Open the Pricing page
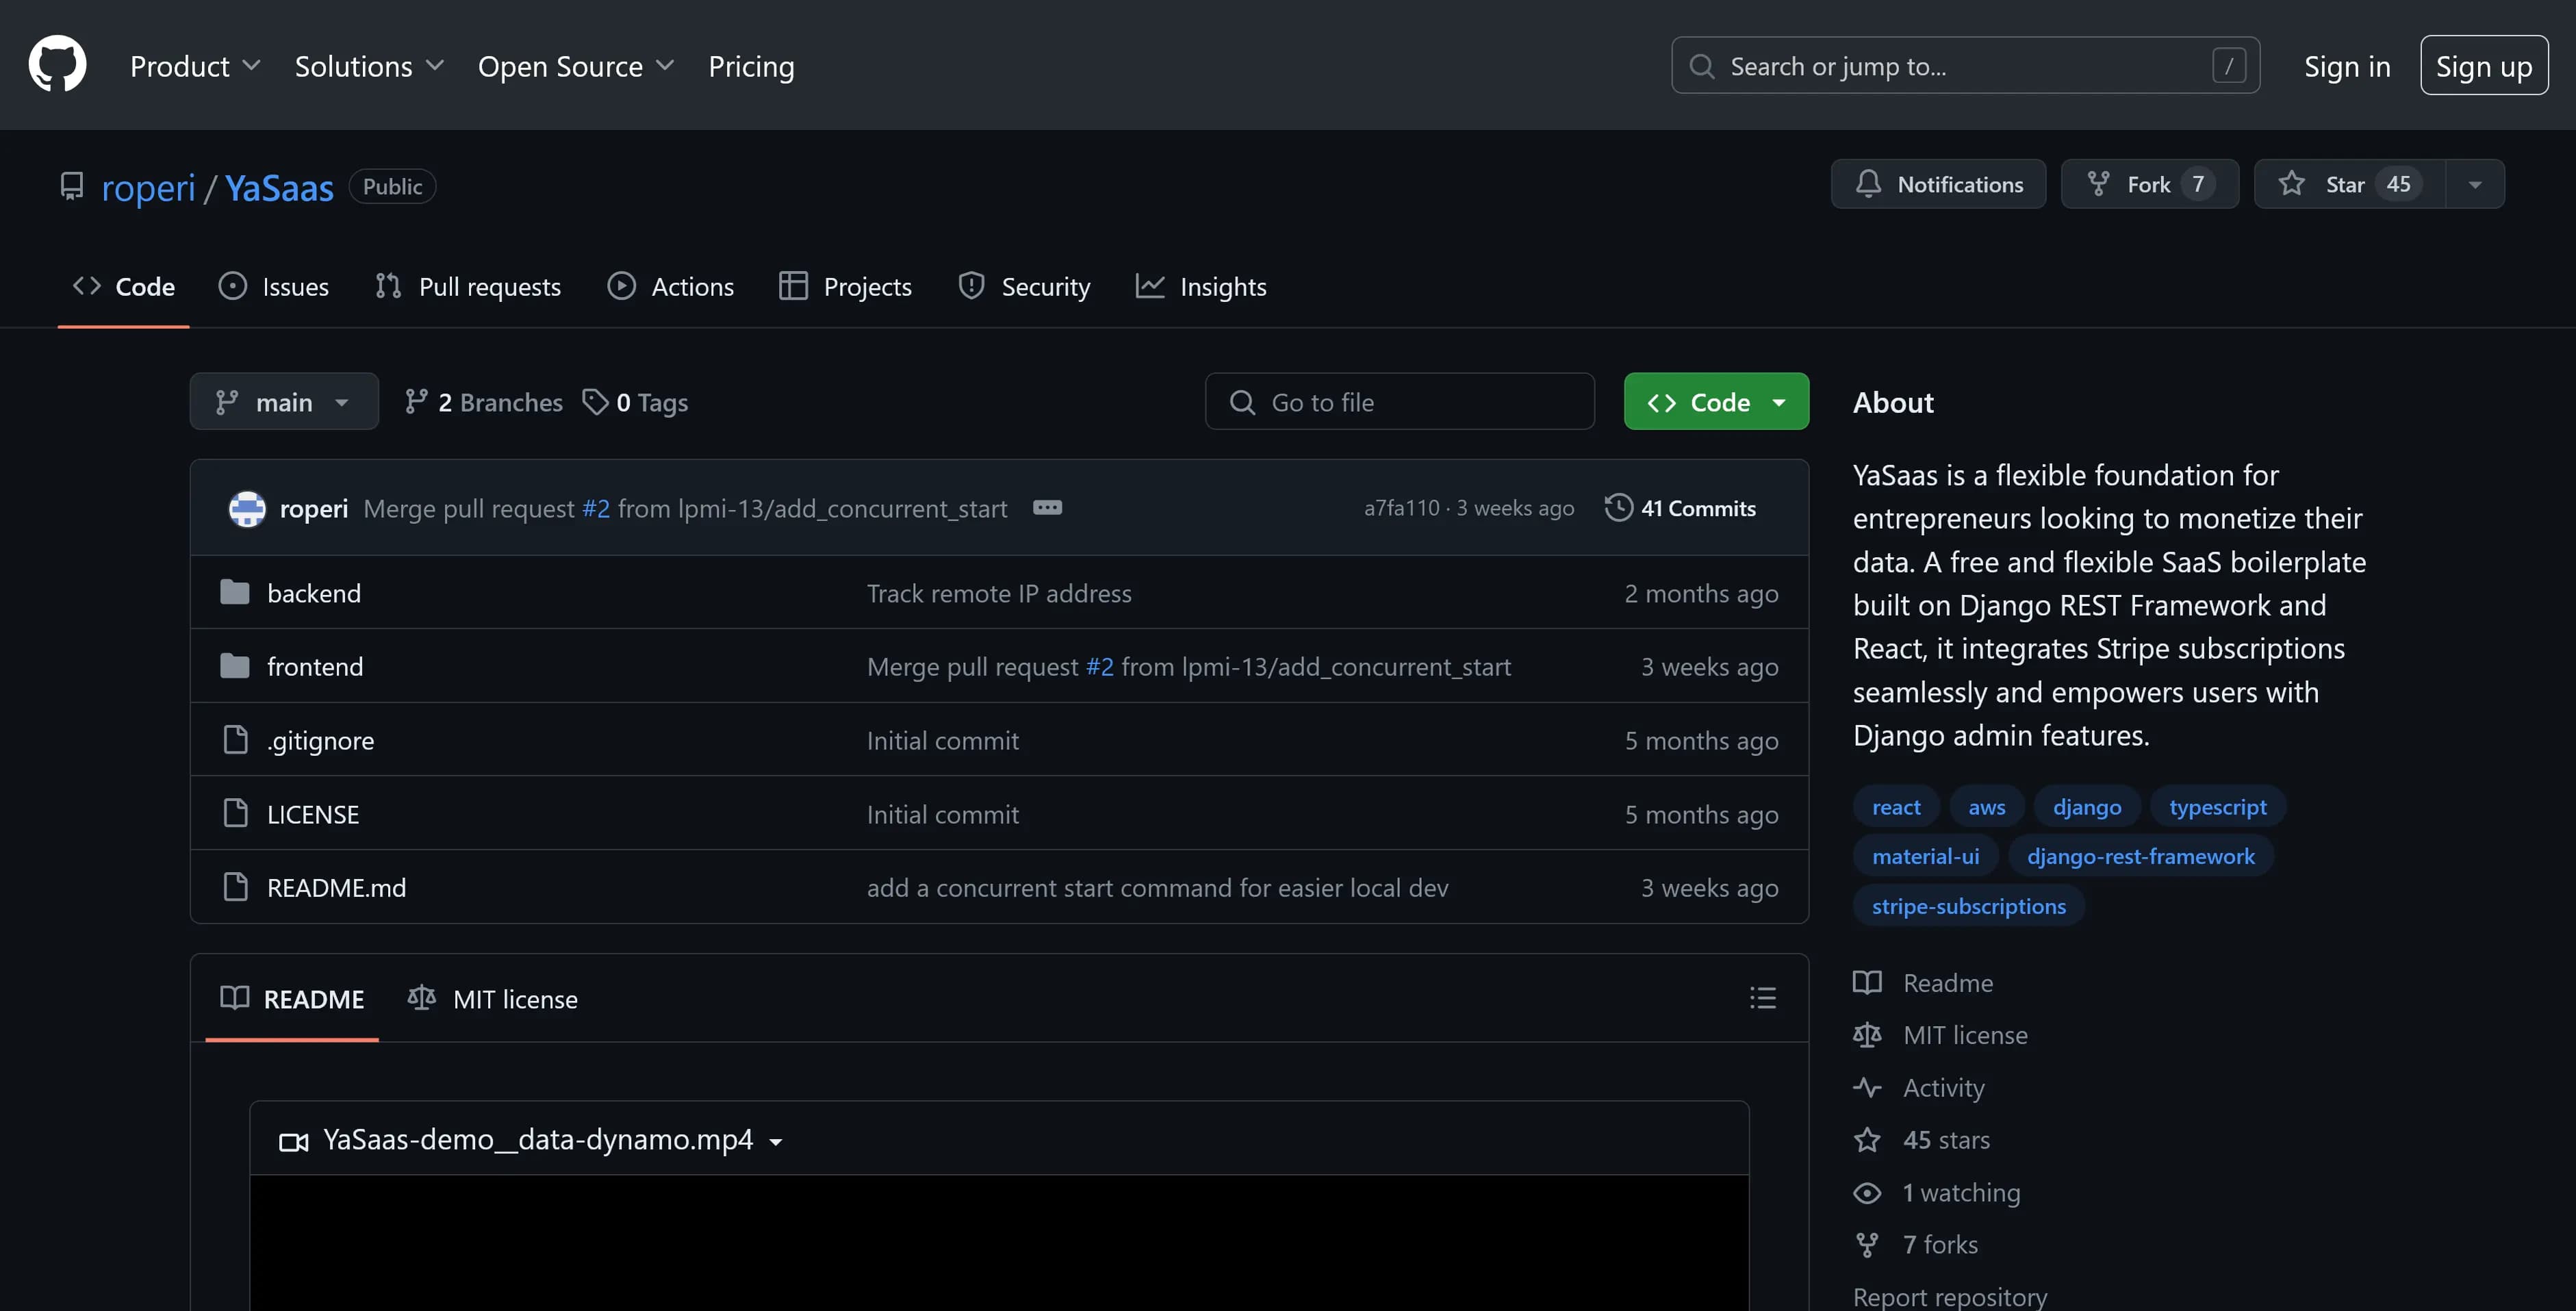2576x1311 pixels. point(751,66)
